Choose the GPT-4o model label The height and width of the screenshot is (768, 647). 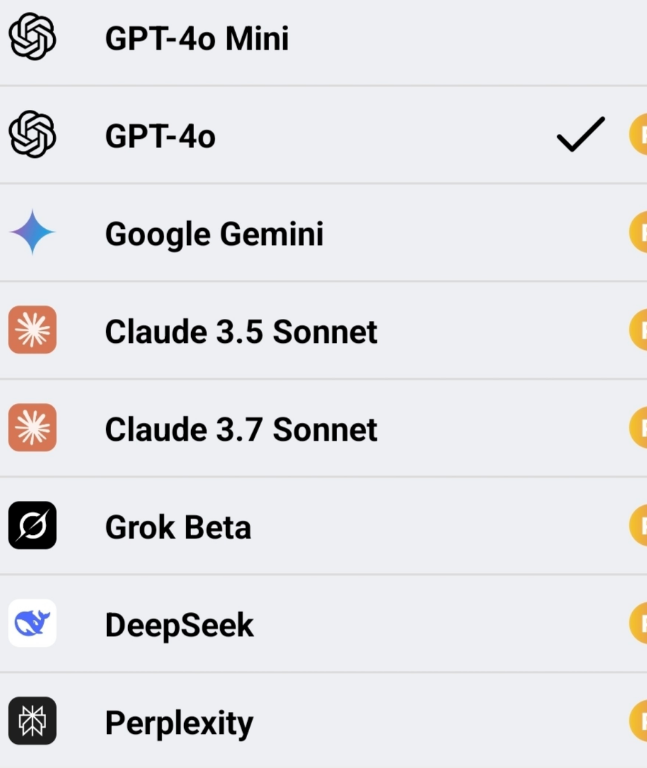pyautogui.click(x=160, y=136)
